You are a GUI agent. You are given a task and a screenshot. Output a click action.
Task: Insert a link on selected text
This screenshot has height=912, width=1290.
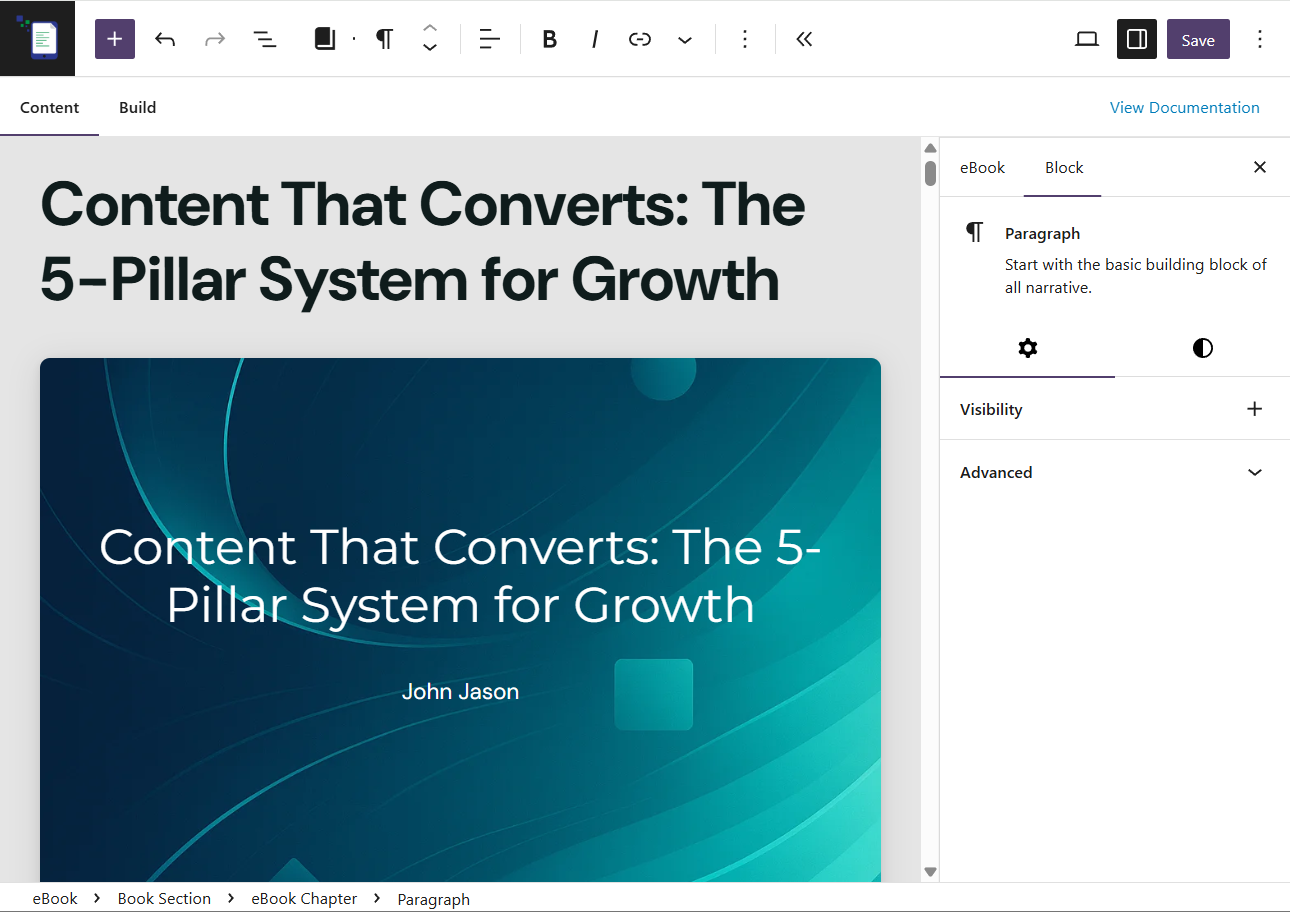pos(640,39)
